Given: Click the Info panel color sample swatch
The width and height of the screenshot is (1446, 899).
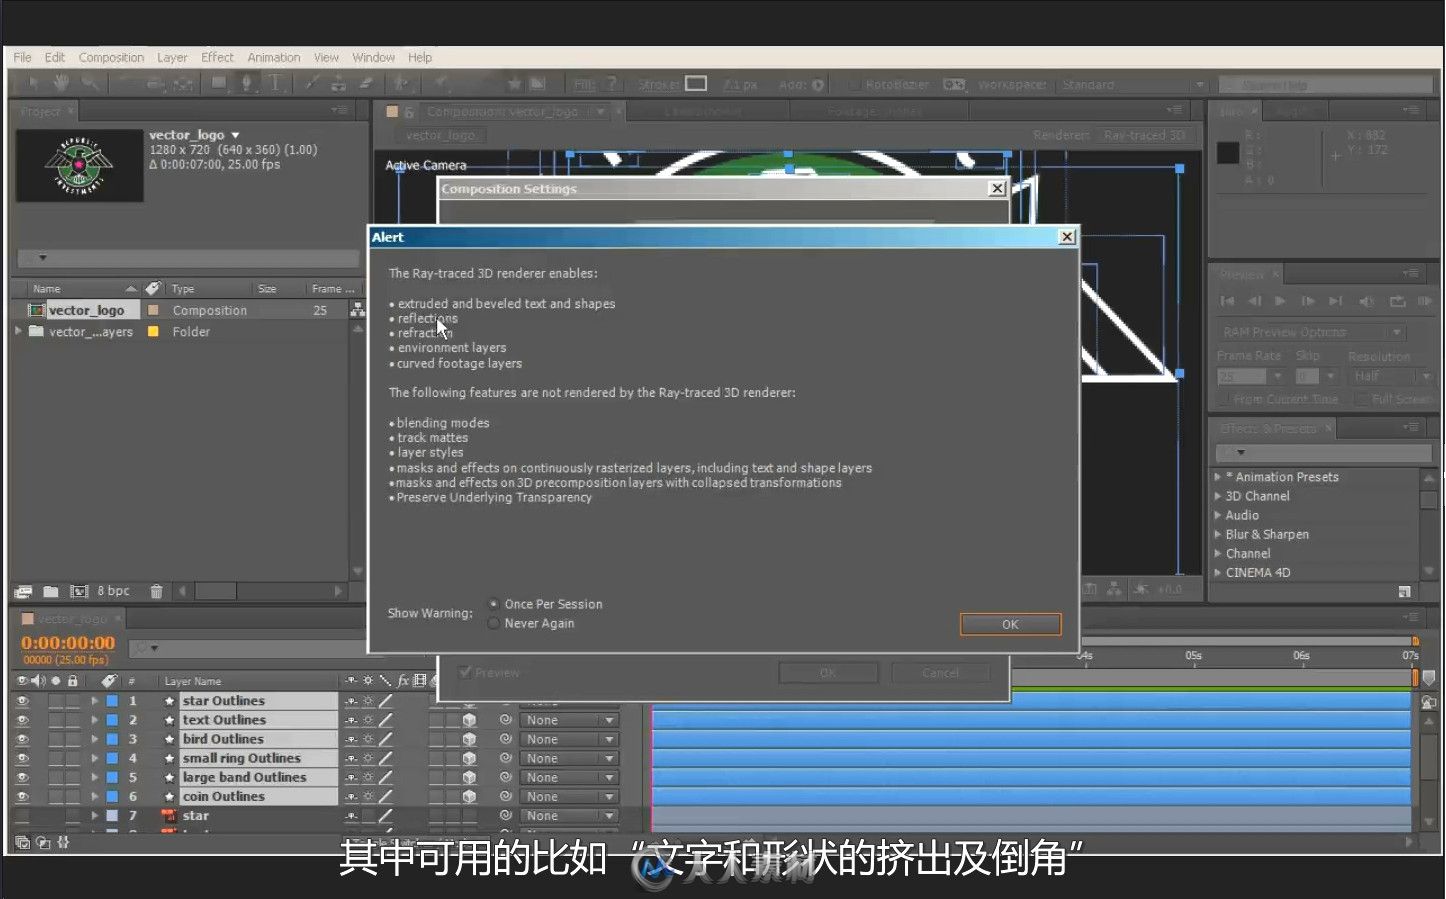Looking at the screenshot, I should (x=1228, y=152).
